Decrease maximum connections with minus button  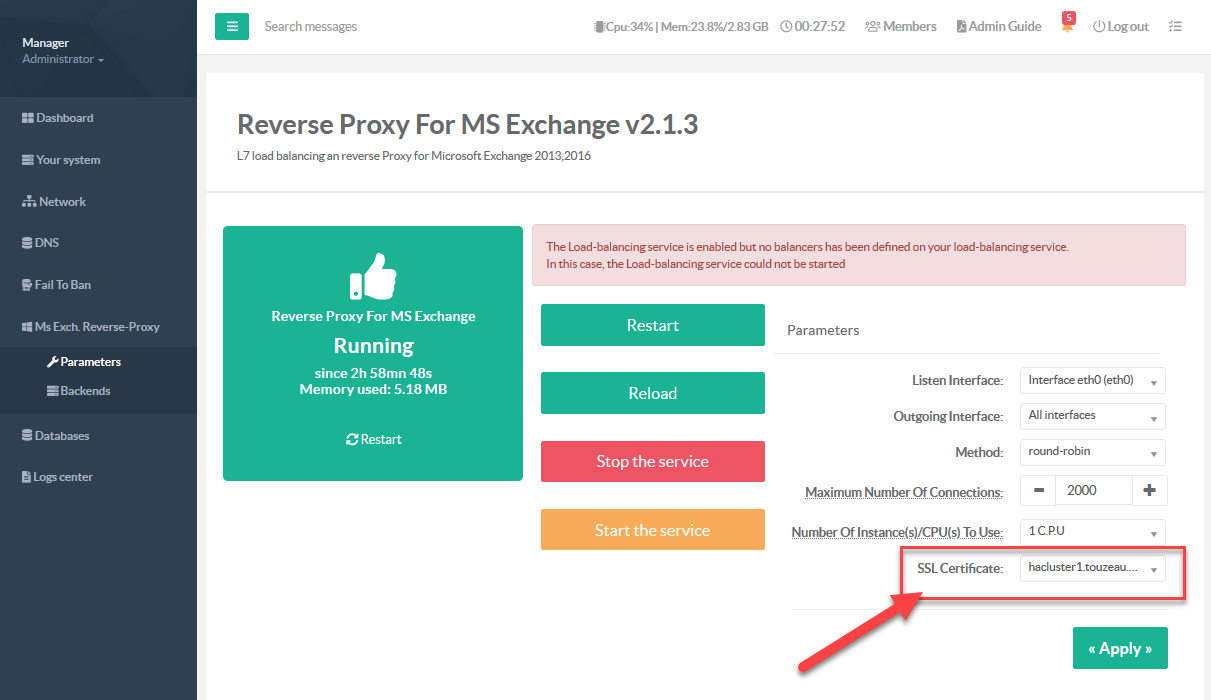coord(1039,490)
